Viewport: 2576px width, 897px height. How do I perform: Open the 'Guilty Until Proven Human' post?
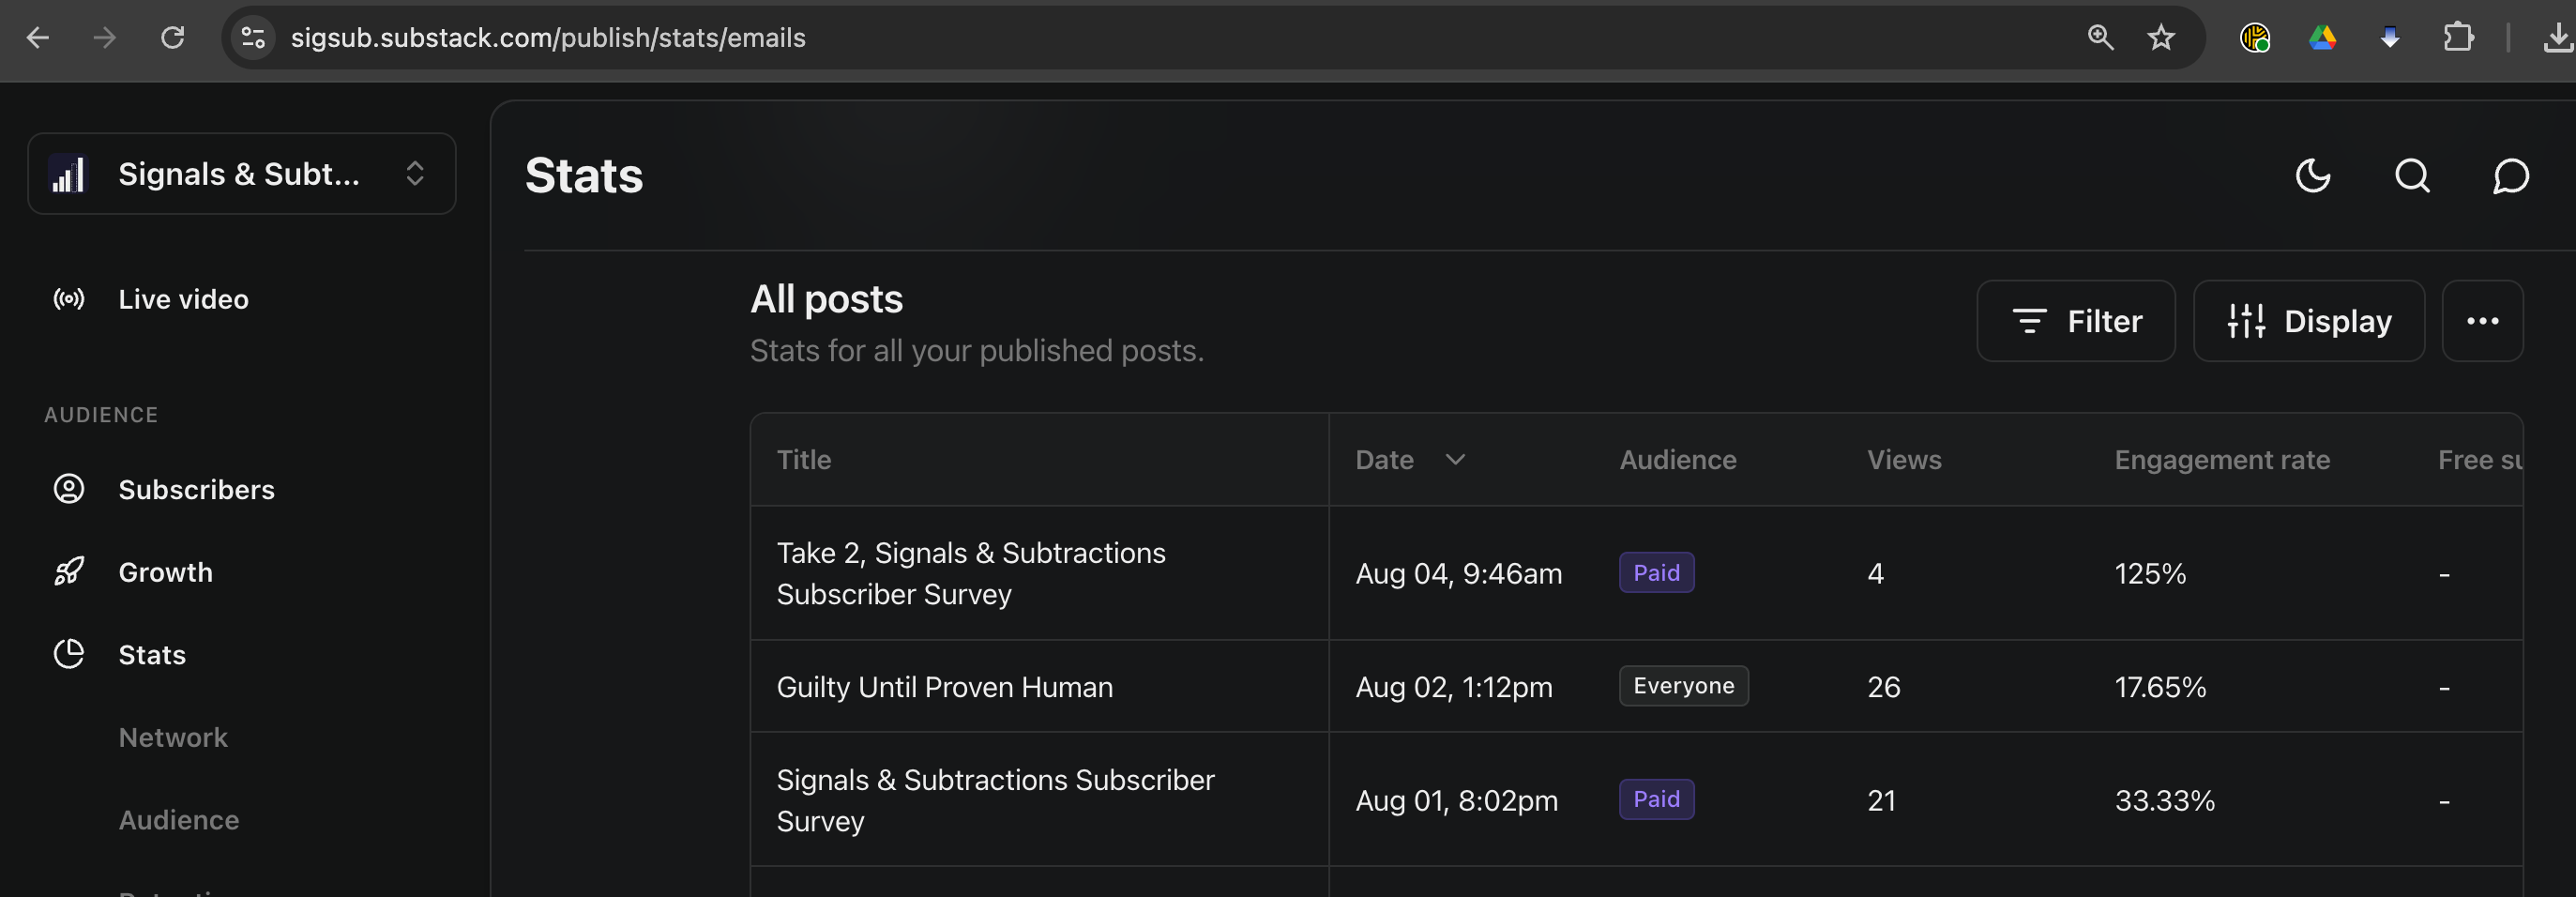pyautogui.click(x=945, y=687)
